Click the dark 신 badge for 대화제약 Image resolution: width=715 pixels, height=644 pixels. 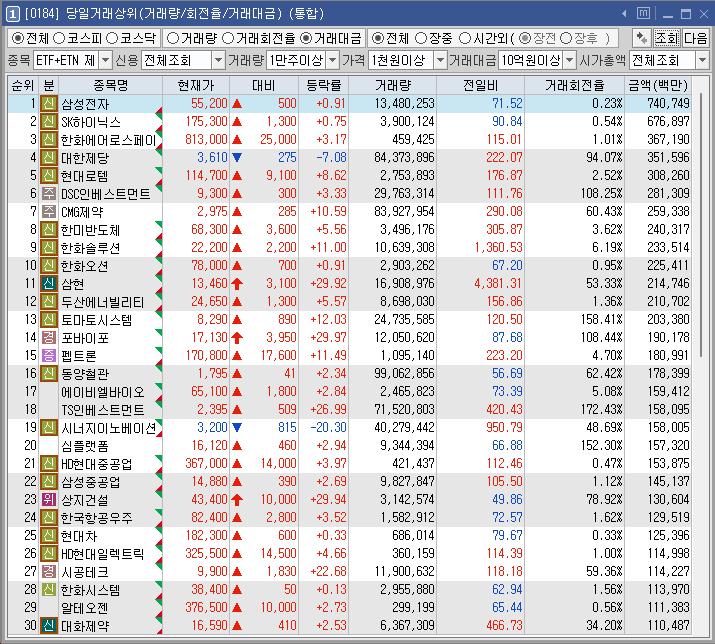click(x=48, y=626)
